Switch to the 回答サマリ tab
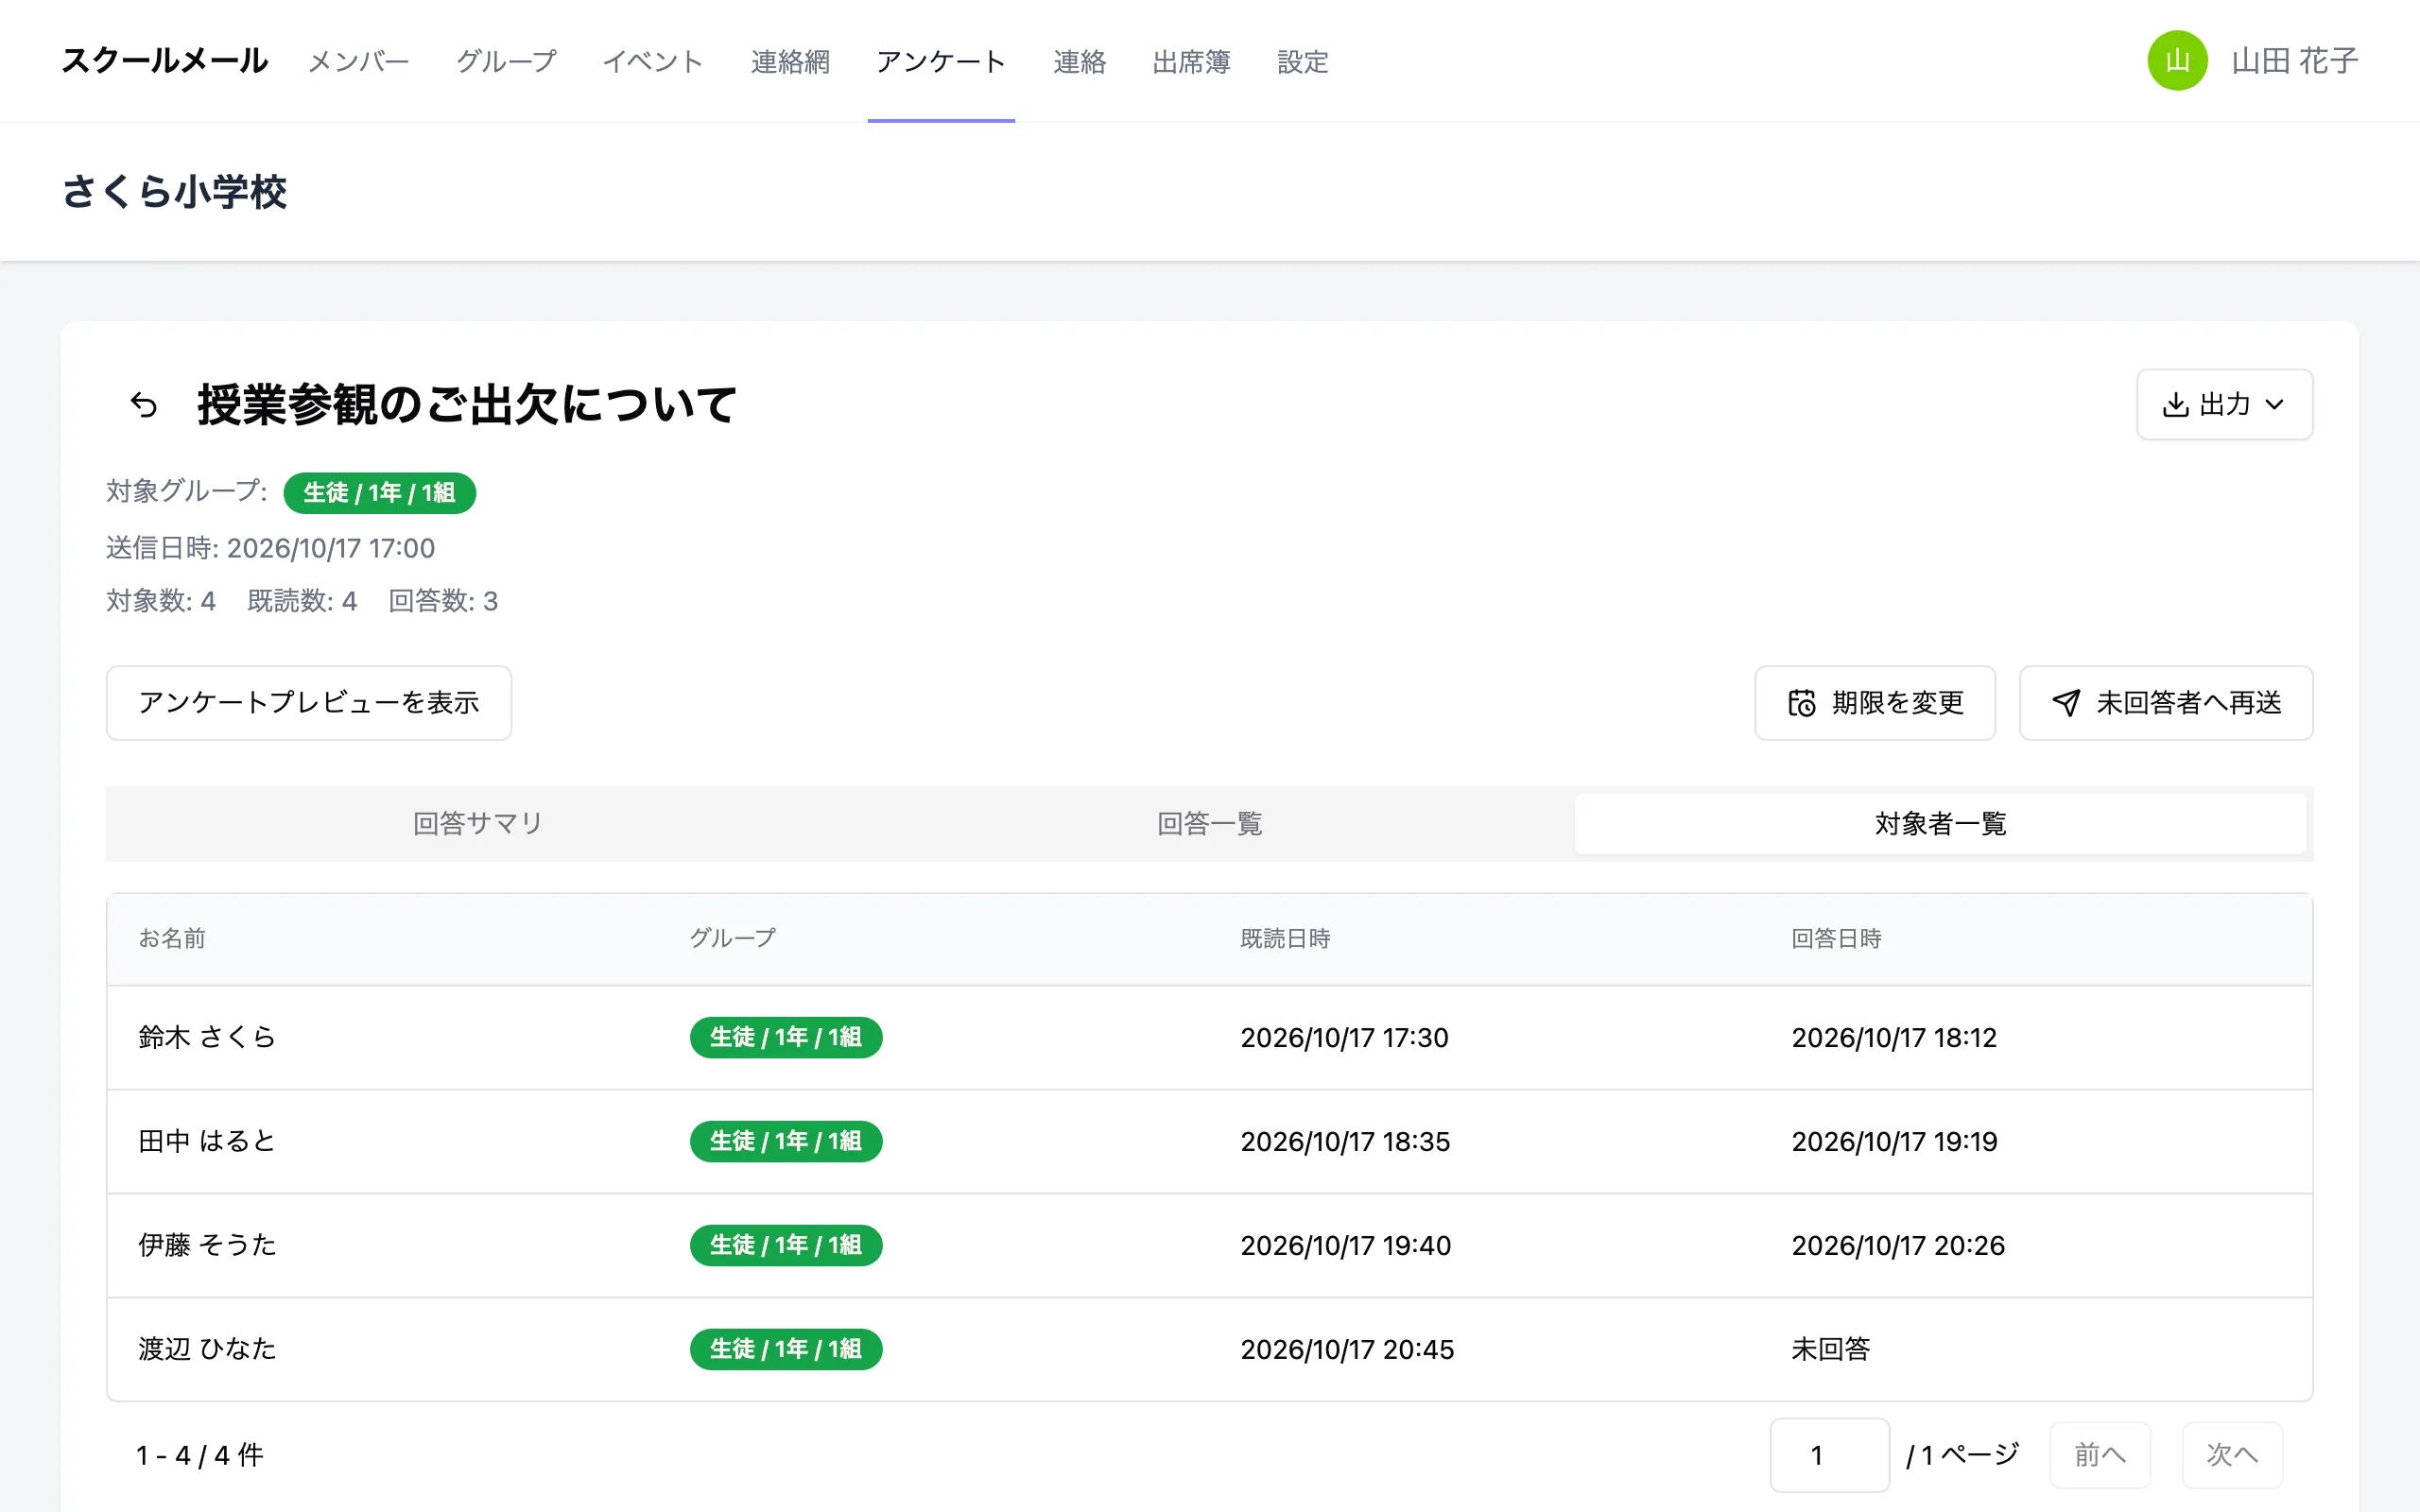The width and height of the screenshot is (2420, 1512). click(x=477, y=824)
